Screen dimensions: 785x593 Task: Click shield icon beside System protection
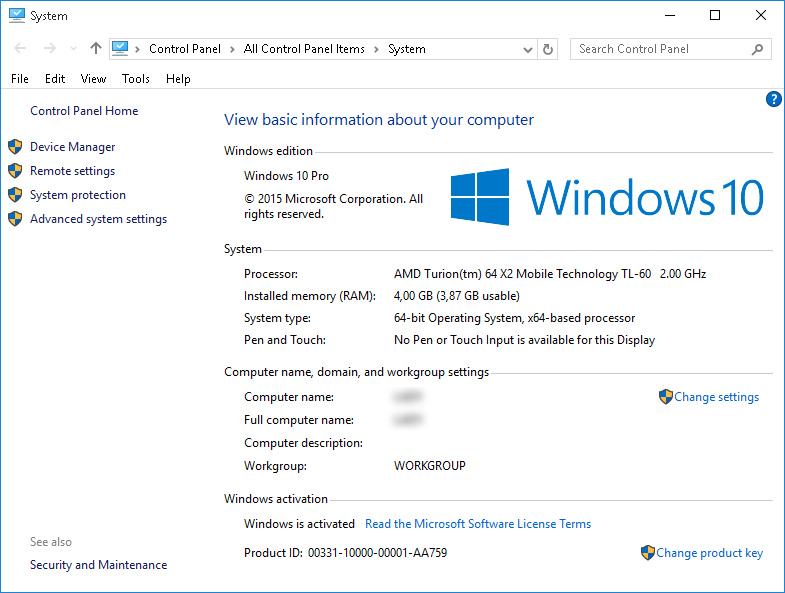click(15, 195)
